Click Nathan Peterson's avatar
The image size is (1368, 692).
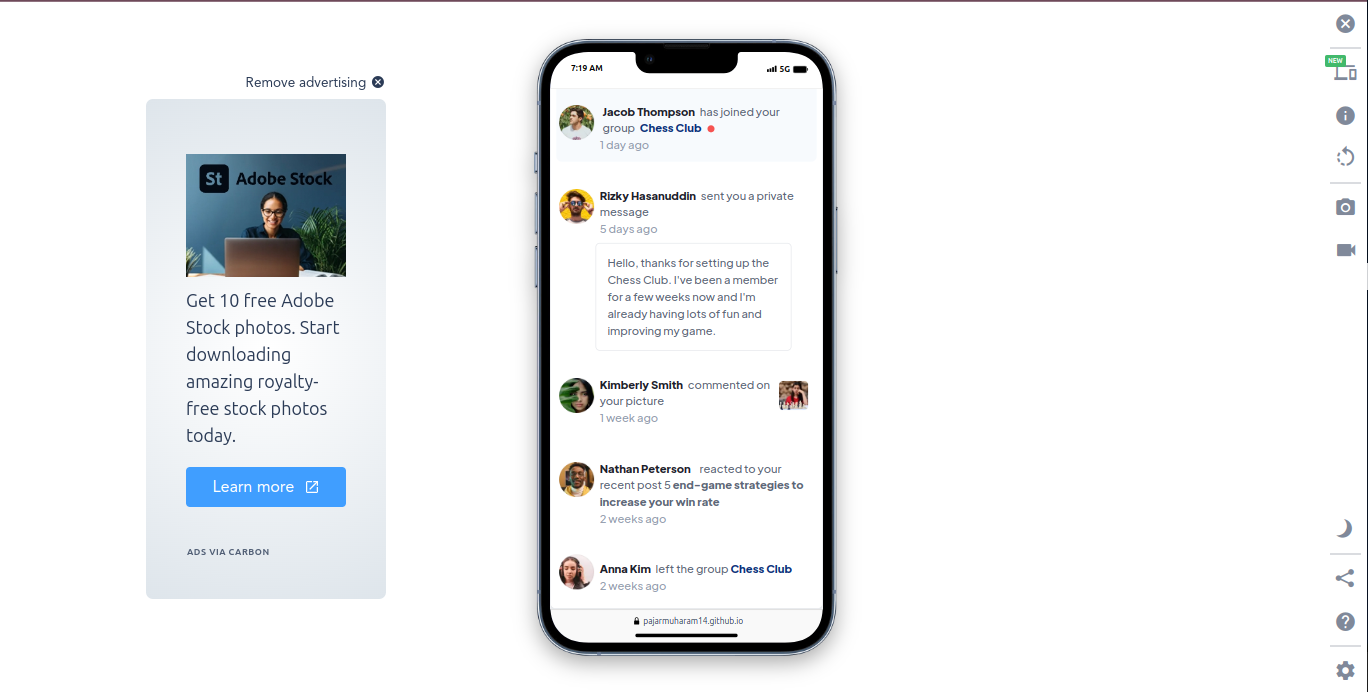tap(576, 479)
